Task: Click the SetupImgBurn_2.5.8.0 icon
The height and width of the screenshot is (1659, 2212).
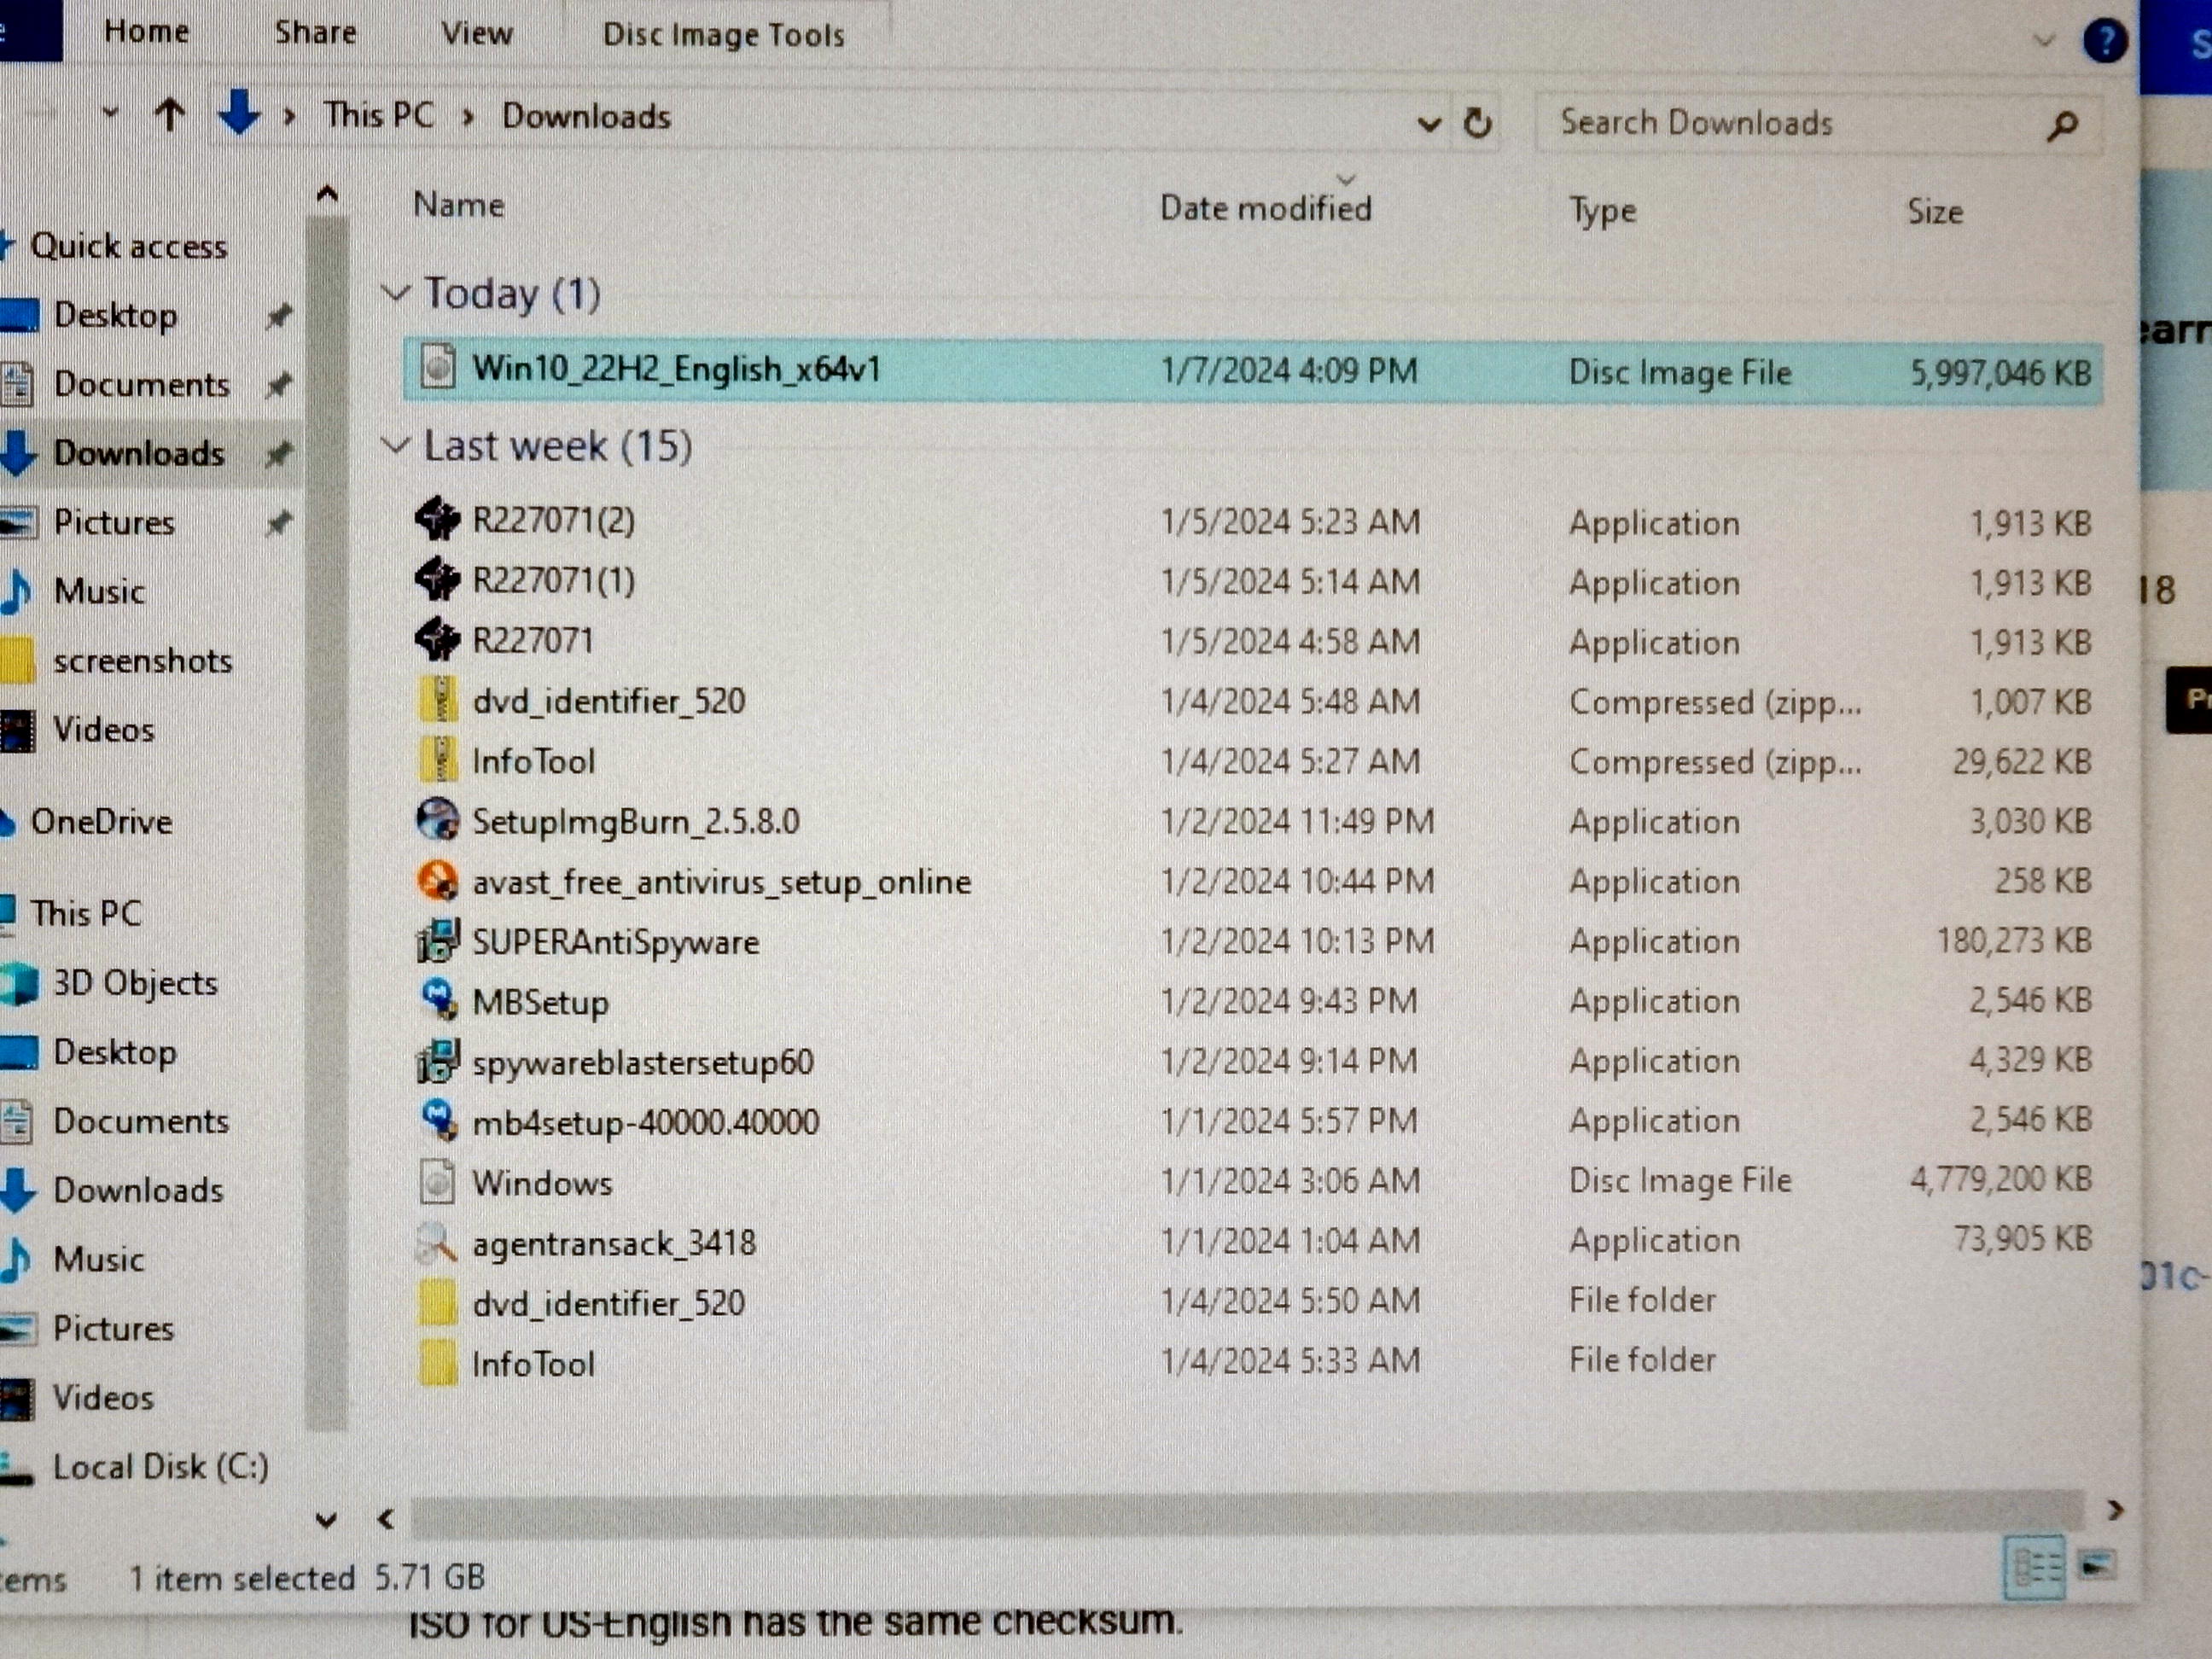Action: (x=437, y=820)
